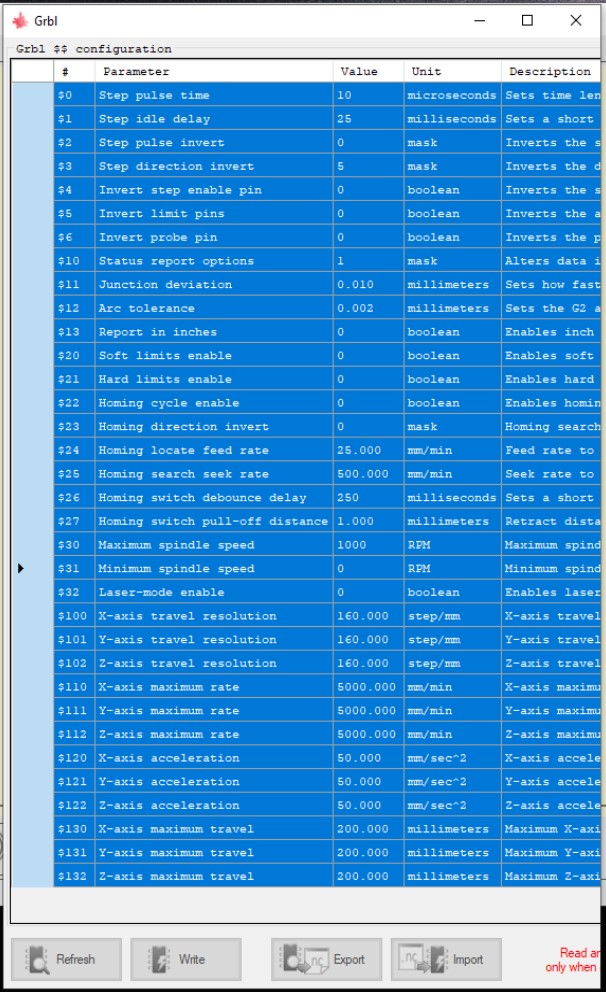606x992 pixels.
Task: Click the Hard limits enable parameter
Action: tap(214, 379)
